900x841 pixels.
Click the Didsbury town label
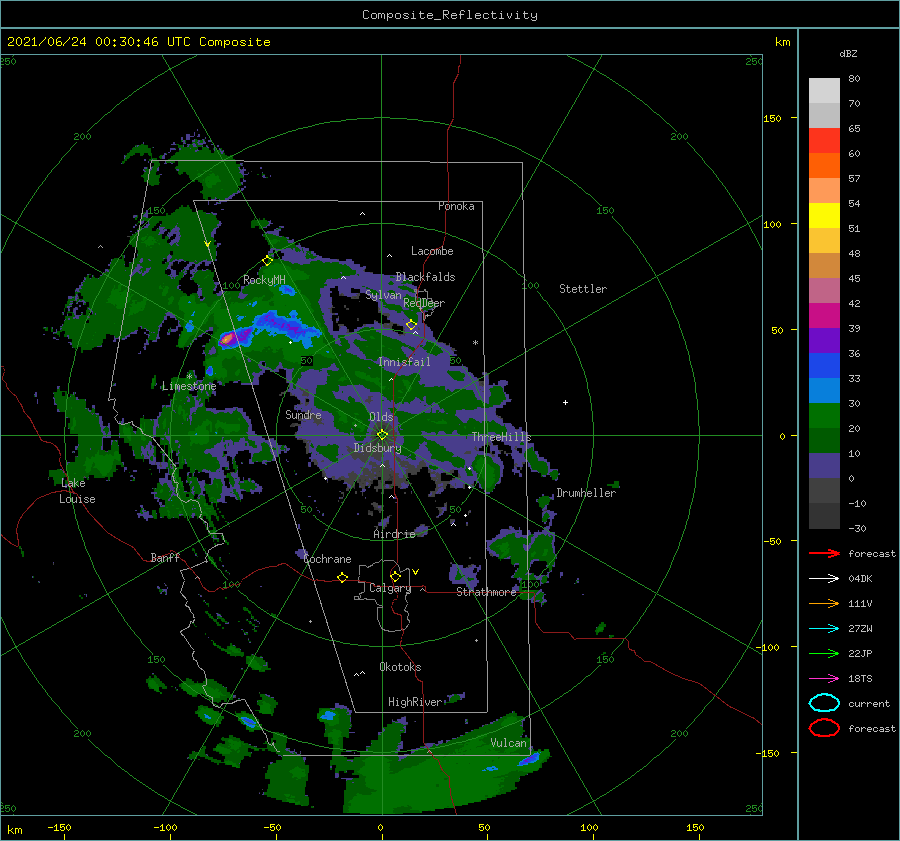pos(377,448)
